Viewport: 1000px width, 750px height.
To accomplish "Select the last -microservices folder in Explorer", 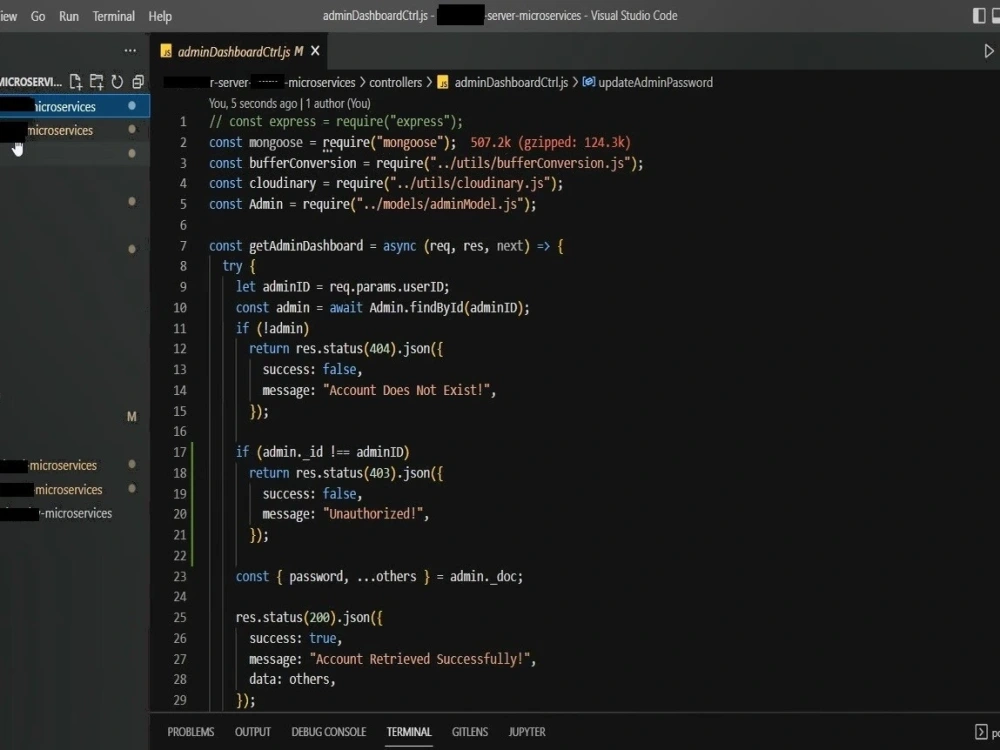I will [75, 513].
